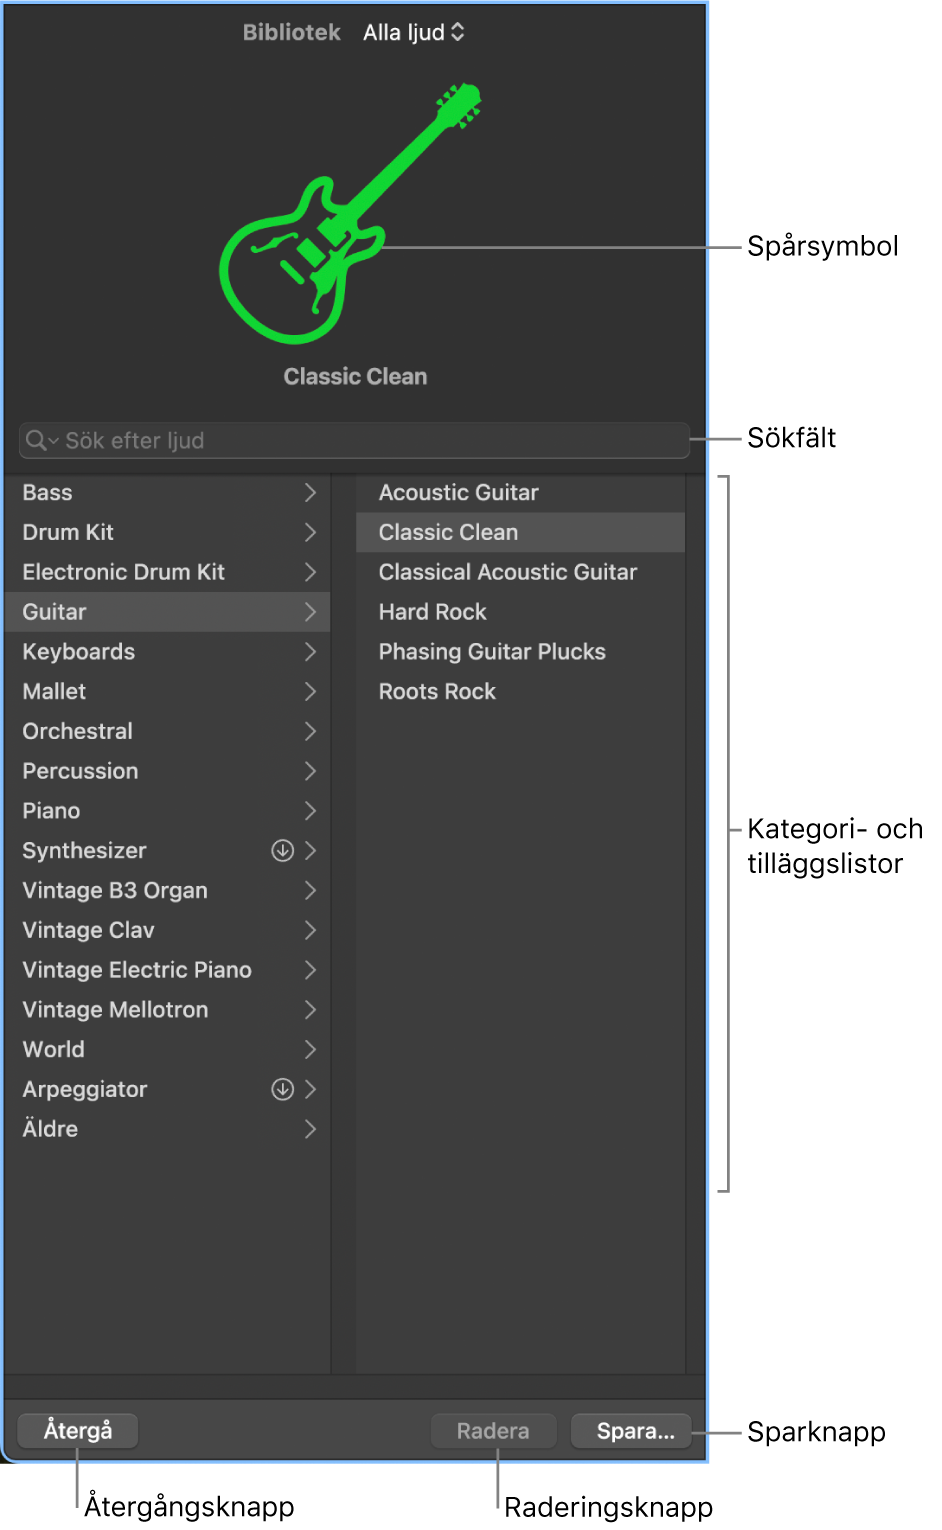Image resolution: width=942 pixels, height=1530 pixels.
Task: Select the Synthesizer category
Action: pos(167,851)
